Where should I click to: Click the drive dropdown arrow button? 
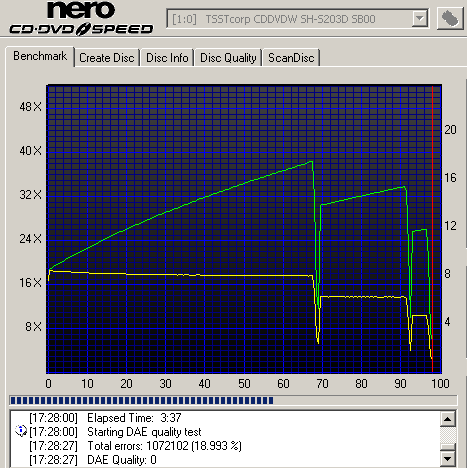[x=419, y=19]
